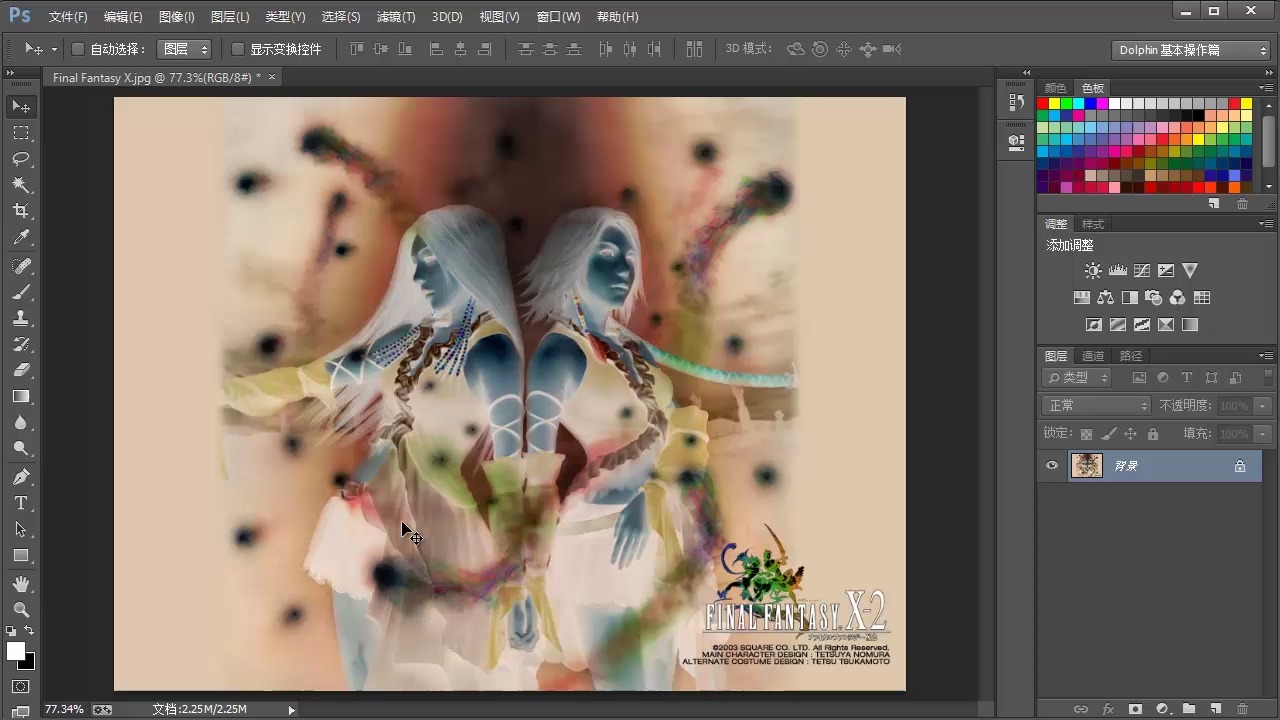The width and height of the screenshot is (1280, 720).
Task: Open the 正常 blend mode dropdown
Action: pyautogui.click(x=1097, y=406)
